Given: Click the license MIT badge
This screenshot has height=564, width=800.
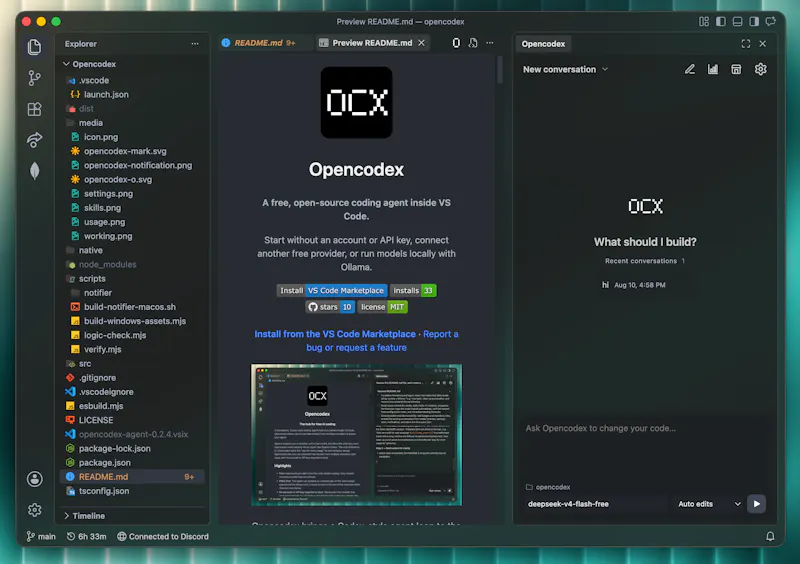Looking at the screenshot, I should (x=382, y=307).
